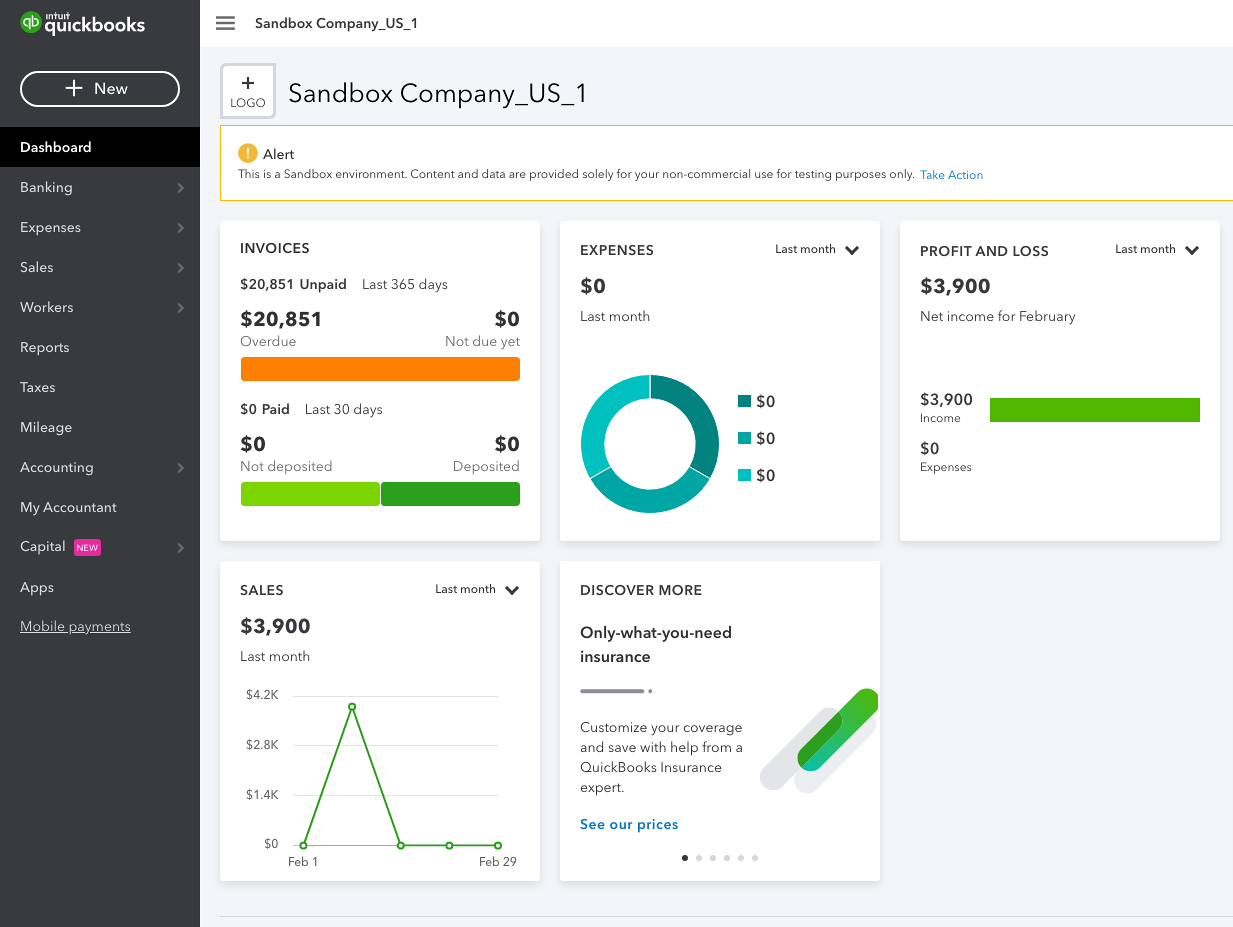
Task: Click the New button
Action: pyautogui.click(x=100, y=89)
